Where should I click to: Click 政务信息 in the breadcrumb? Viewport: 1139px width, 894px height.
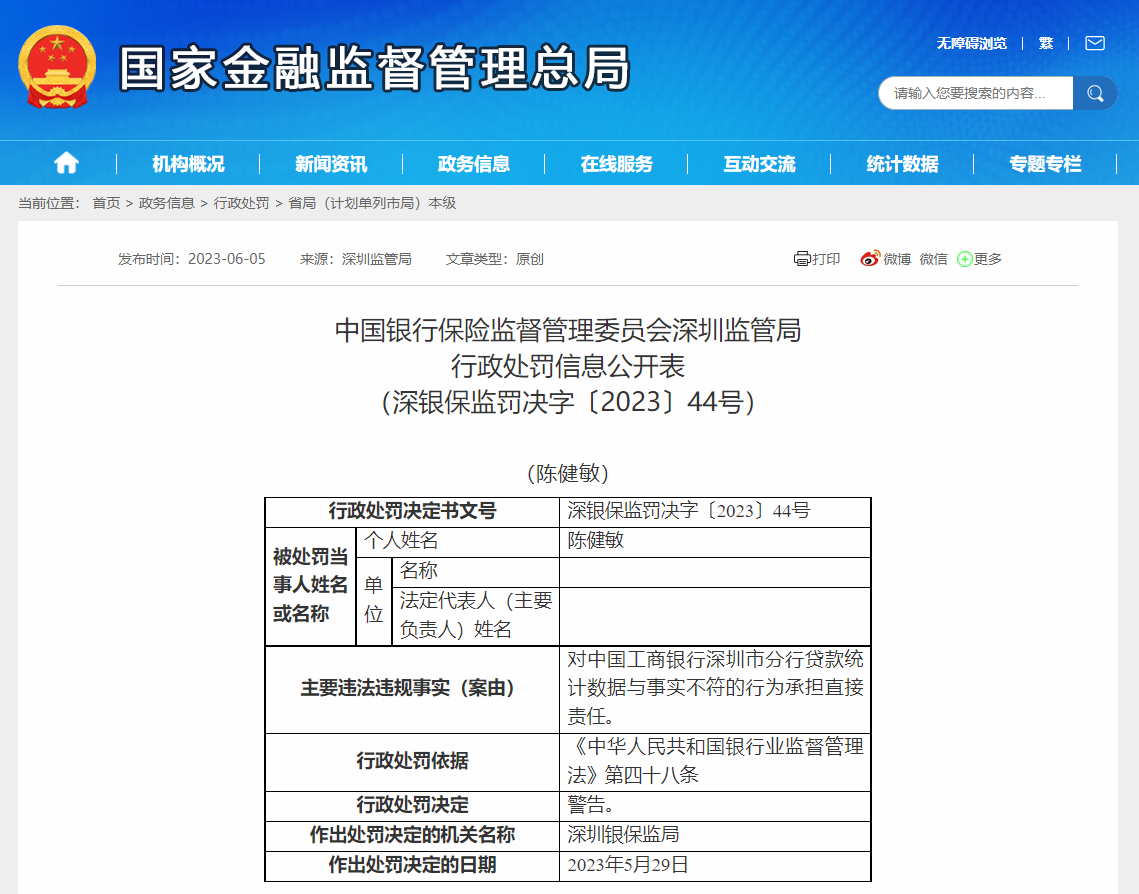pos(166,203)
